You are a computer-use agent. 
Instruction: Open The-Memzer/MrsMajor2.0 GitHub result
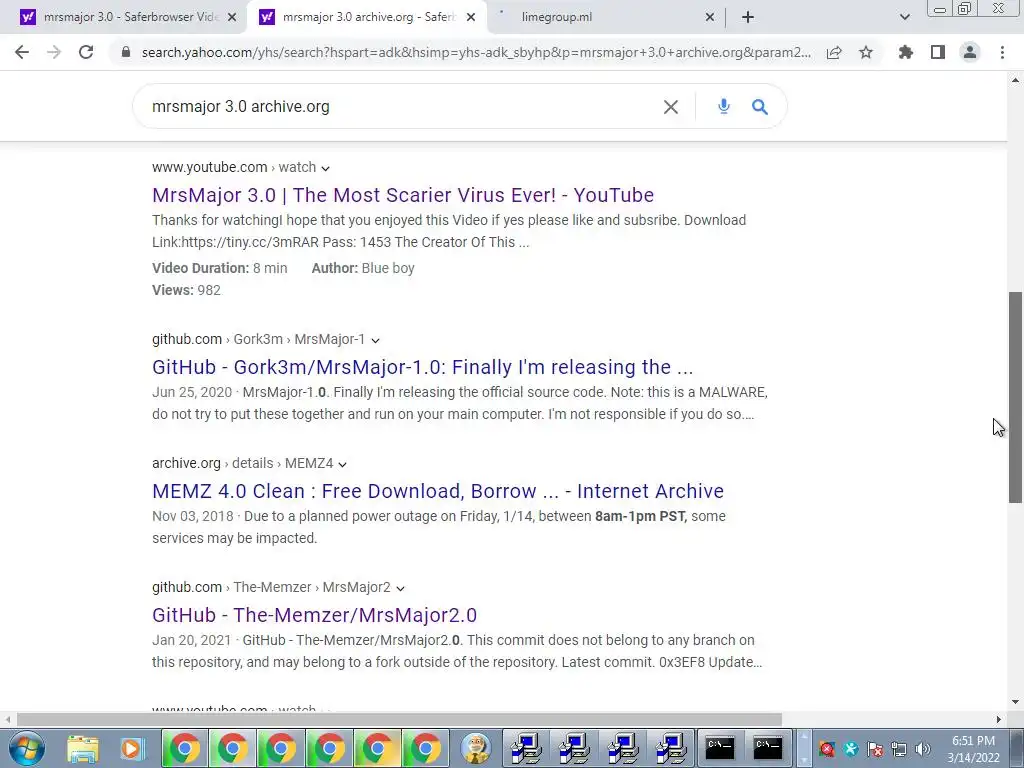tap(315, 615)
